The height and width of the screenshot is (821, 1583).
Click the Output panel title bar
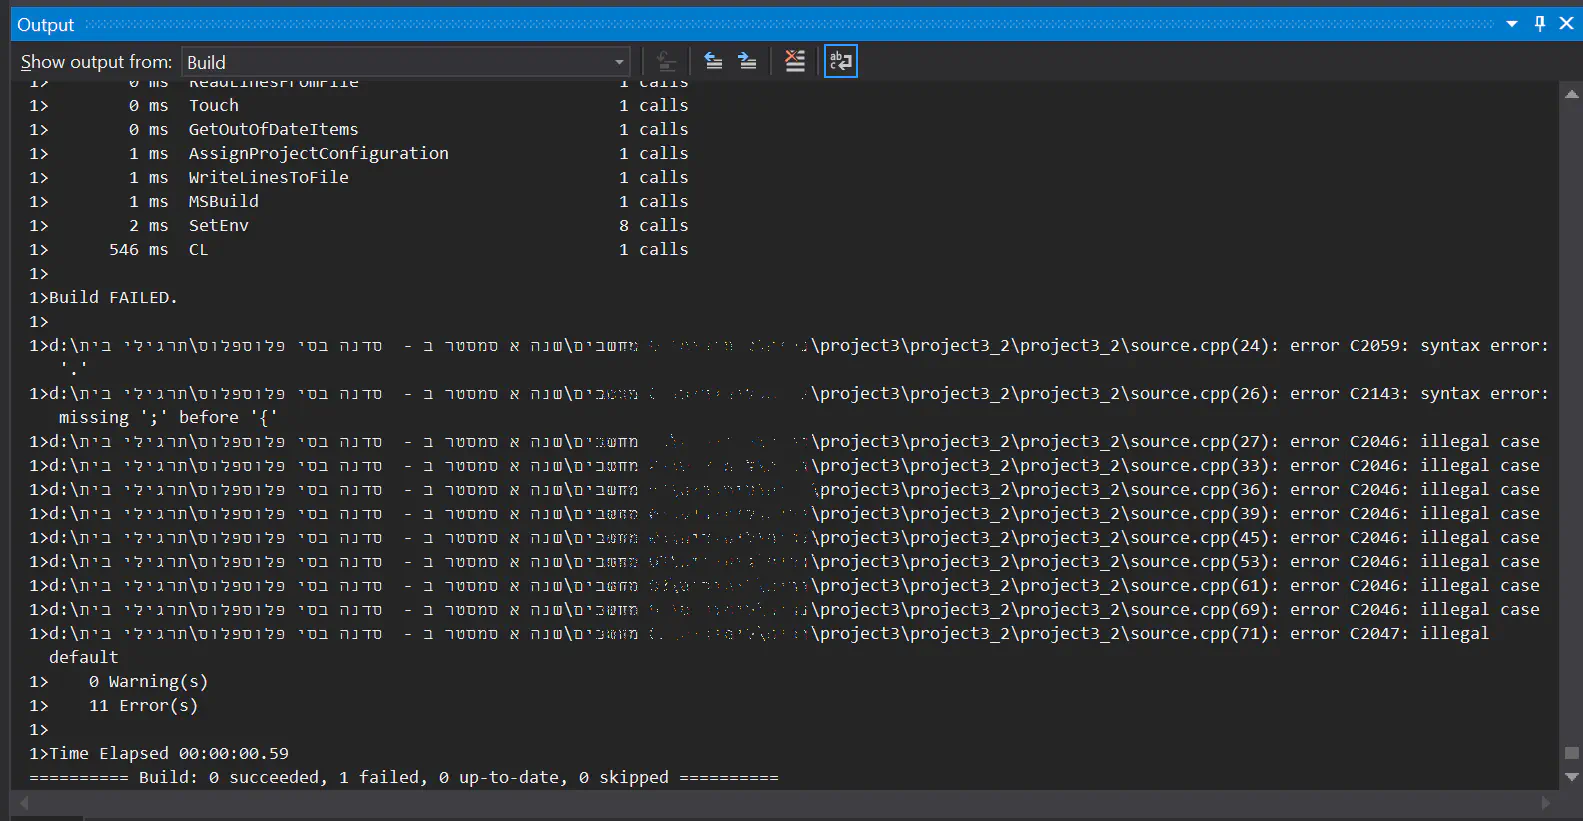[x=700, y=24]
